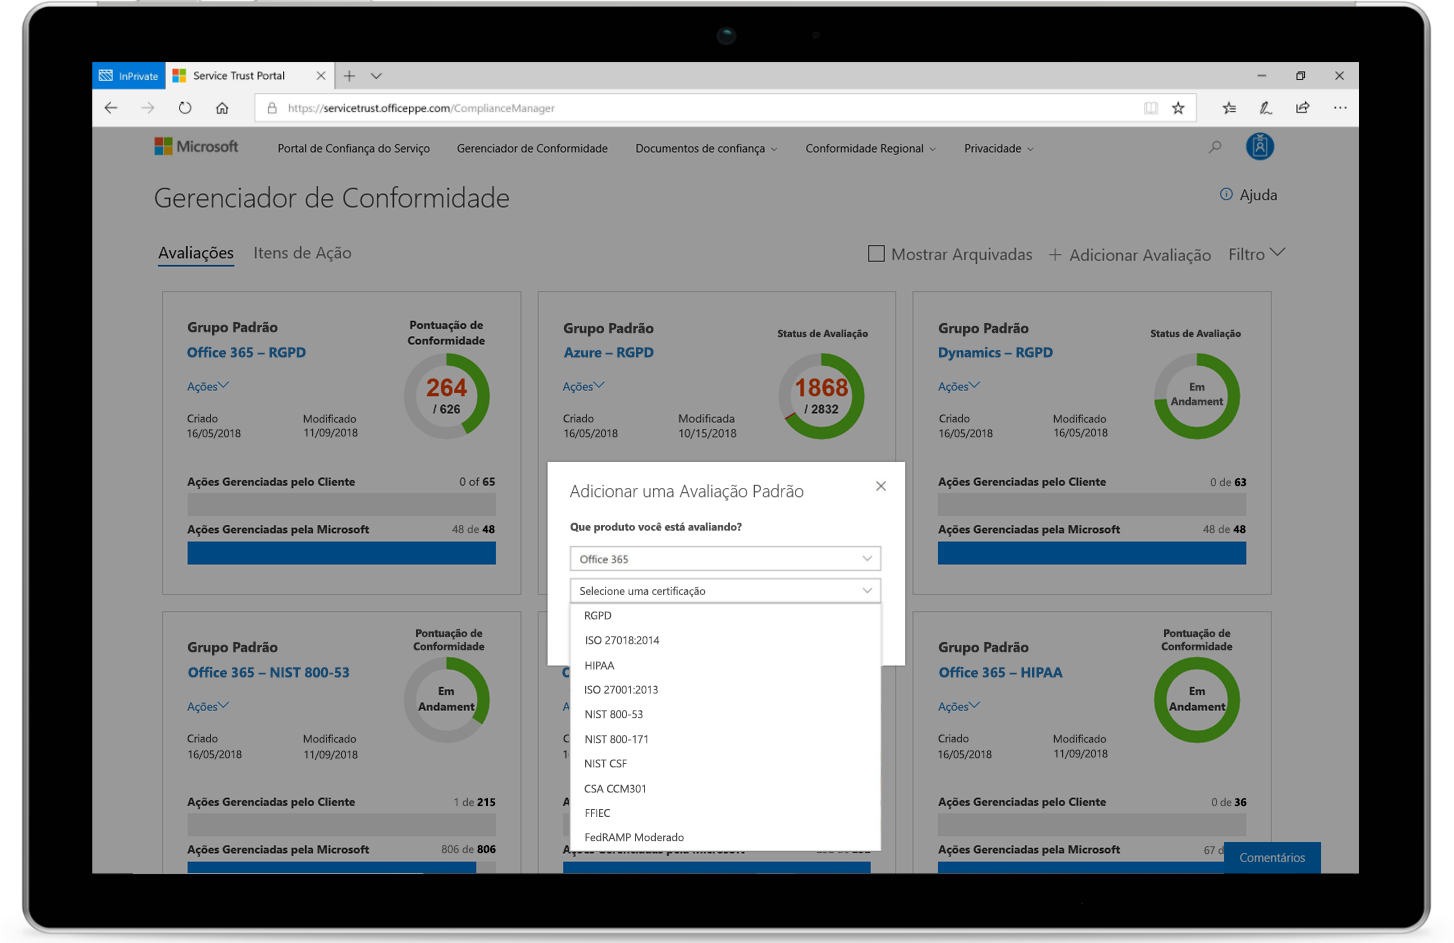
Task: Click the 264 / 626 compliance score ring
Action: click(x=447, y=396)
